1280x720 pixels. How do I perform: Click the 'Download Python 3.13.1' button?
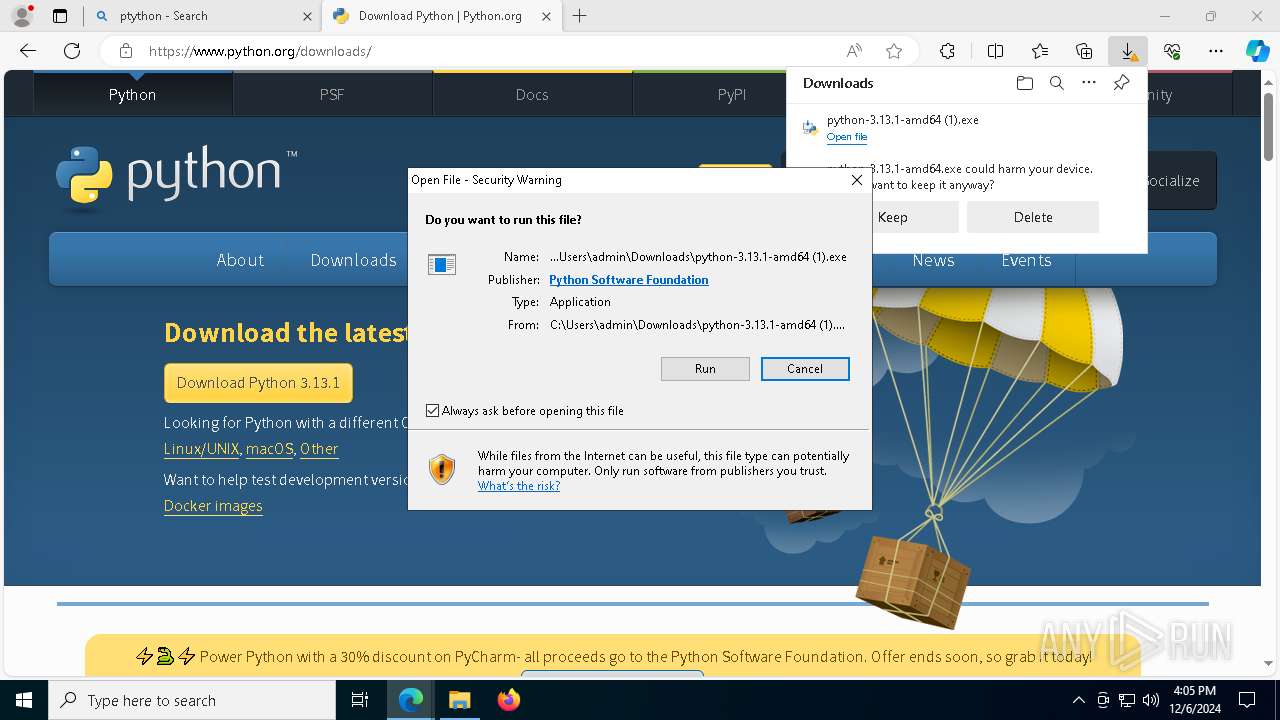[258, 383]
